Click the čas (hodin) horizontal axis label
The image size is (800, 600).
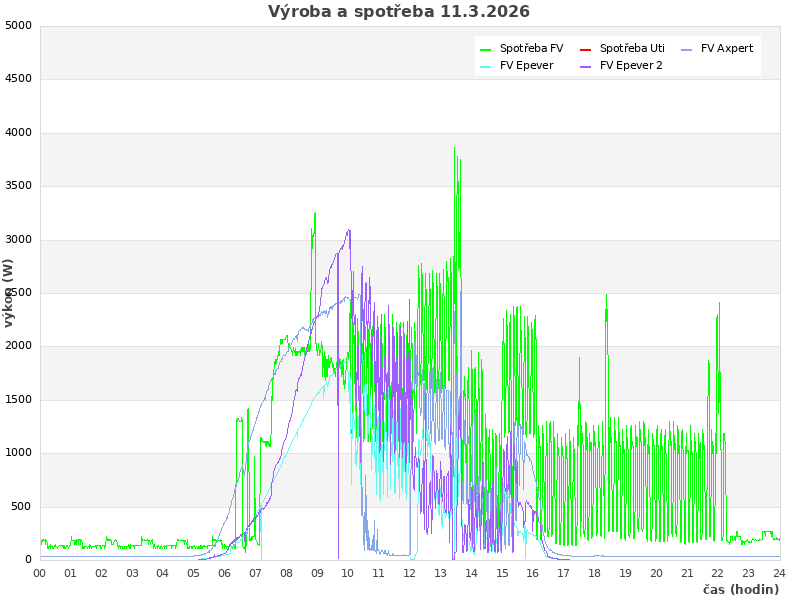(740, 589)
